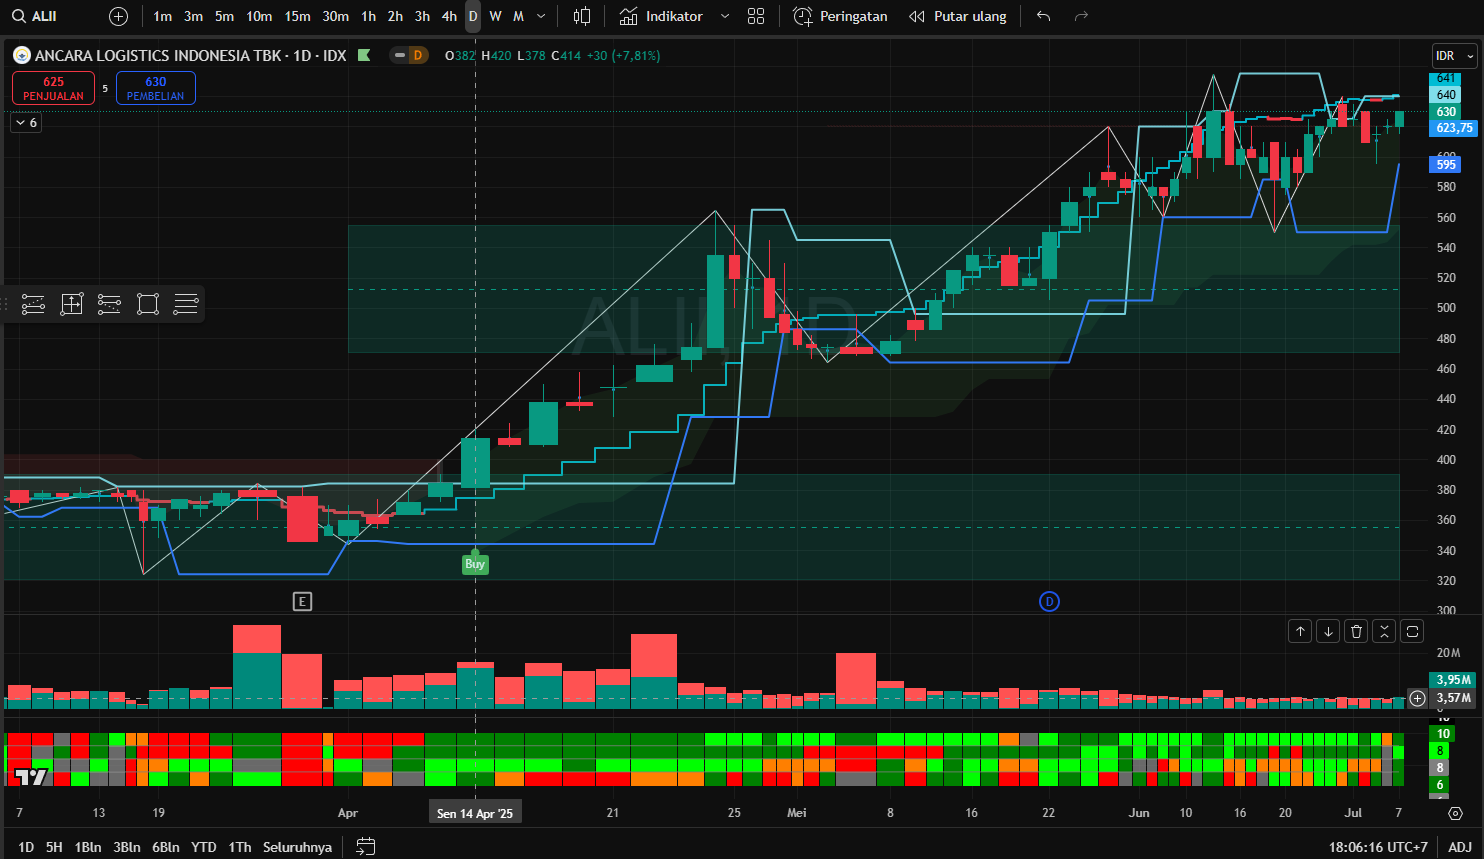Expand the timeframe list chevron
Viewport: 1484px width, 859px height.
tap(541, 16)
